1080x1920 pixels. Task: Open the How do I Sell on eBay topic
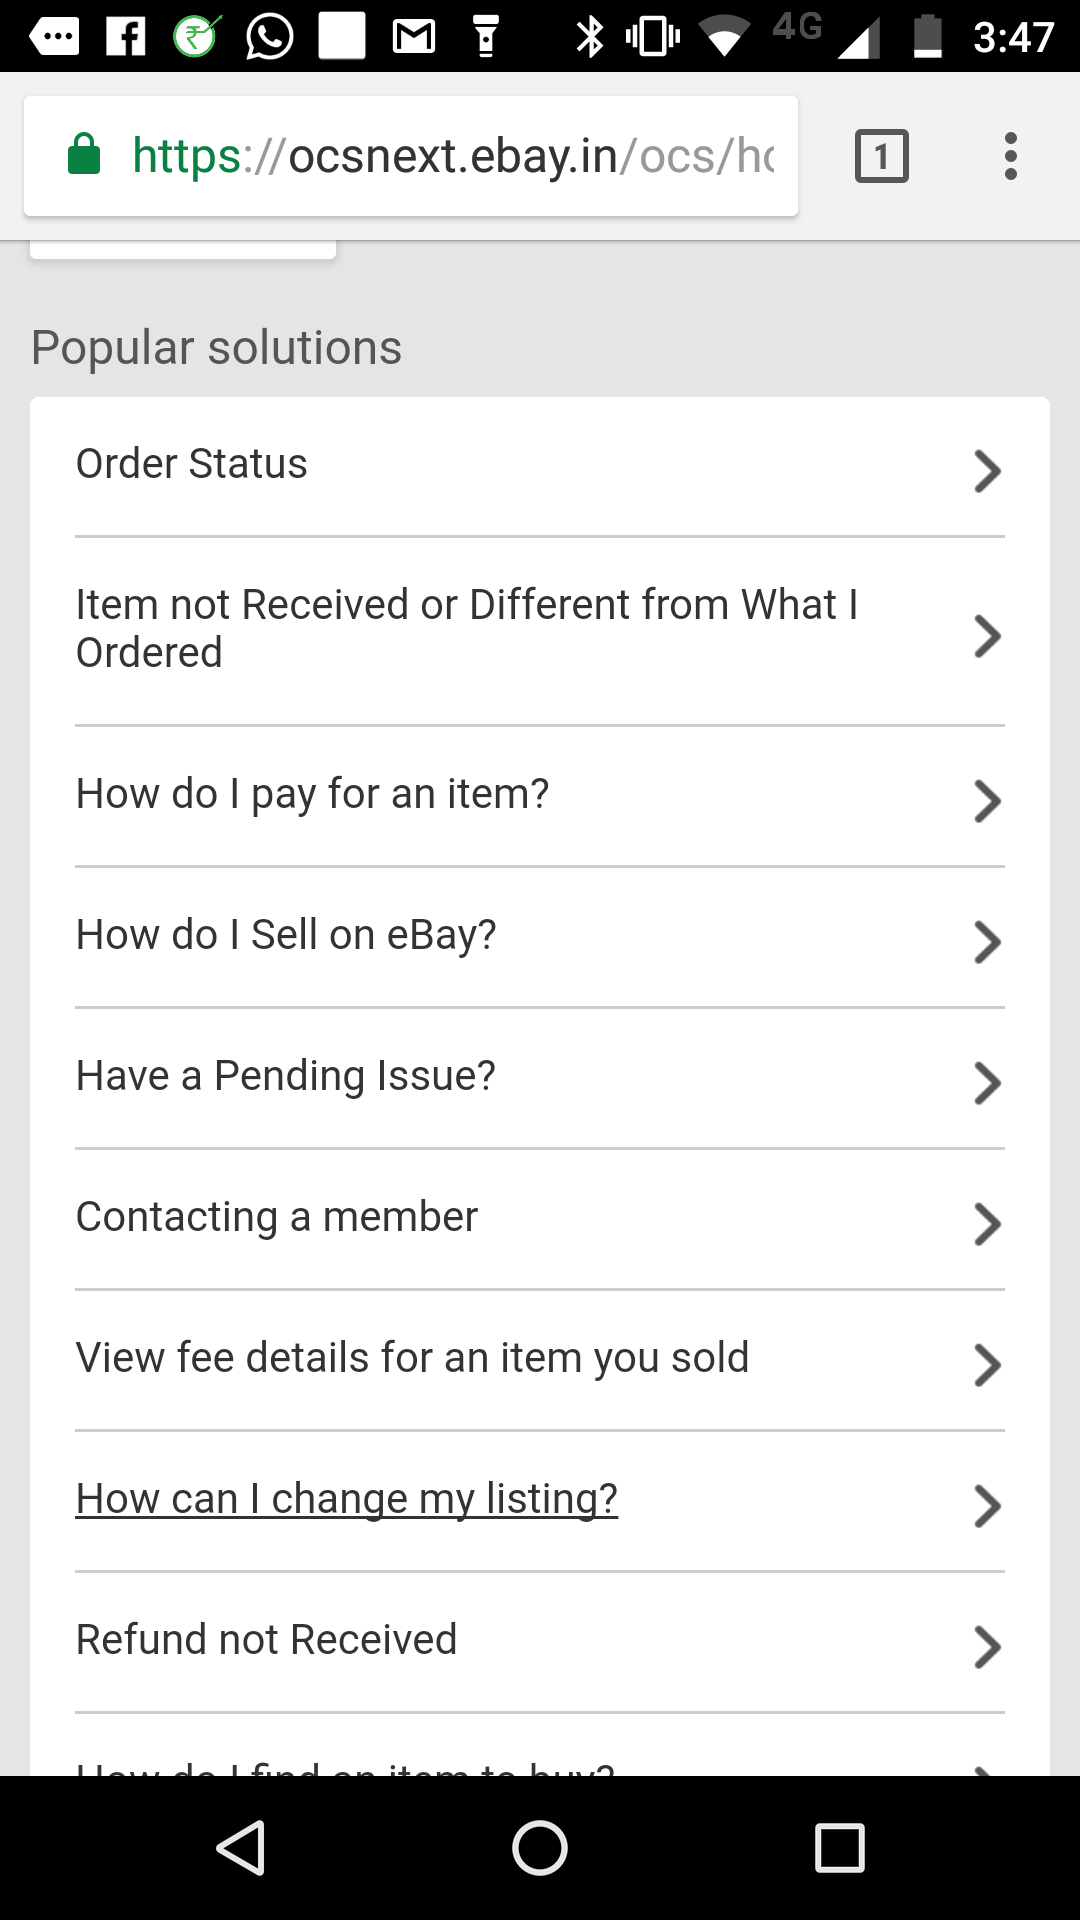tap(287, 935)
